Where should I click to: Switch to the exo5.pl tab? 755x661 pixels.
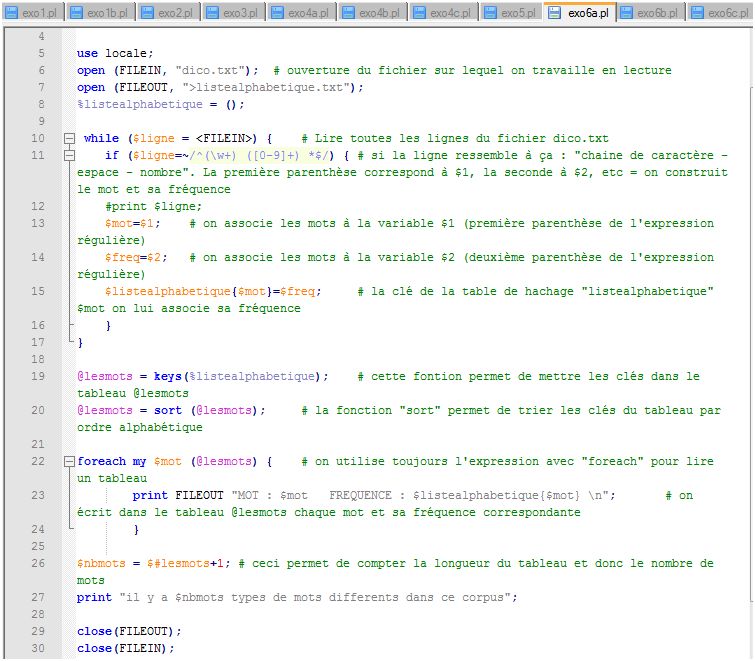point(511,13)
